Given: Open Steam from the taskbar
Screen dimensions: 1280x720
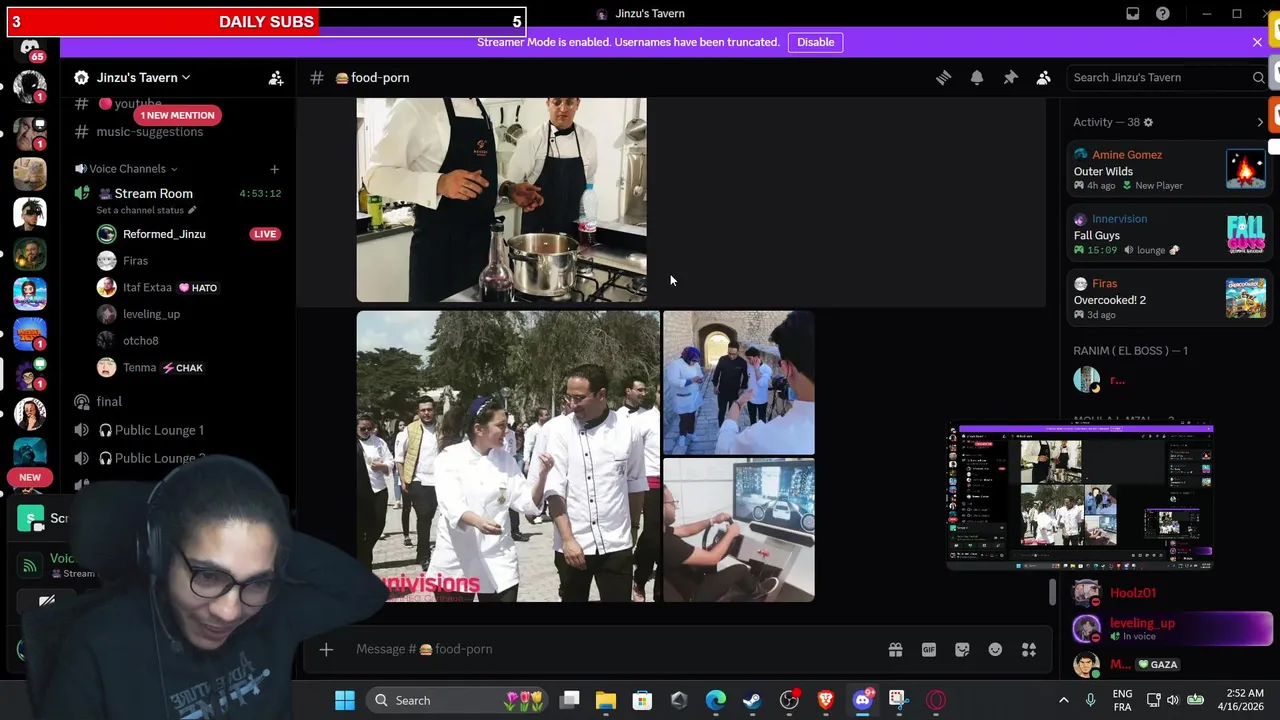Looking at the screenshot, I should pyautogui.click(x=752, y=700).
